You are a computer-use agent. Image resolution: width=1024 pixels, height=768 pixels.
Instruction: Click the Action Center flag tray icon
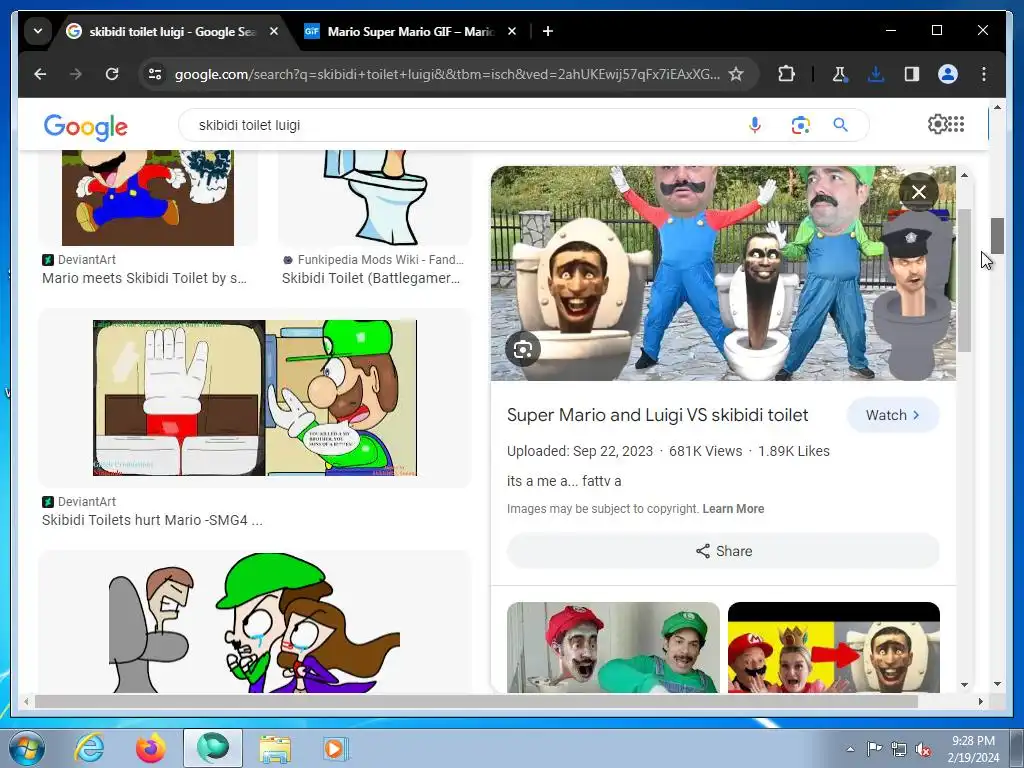874,748
